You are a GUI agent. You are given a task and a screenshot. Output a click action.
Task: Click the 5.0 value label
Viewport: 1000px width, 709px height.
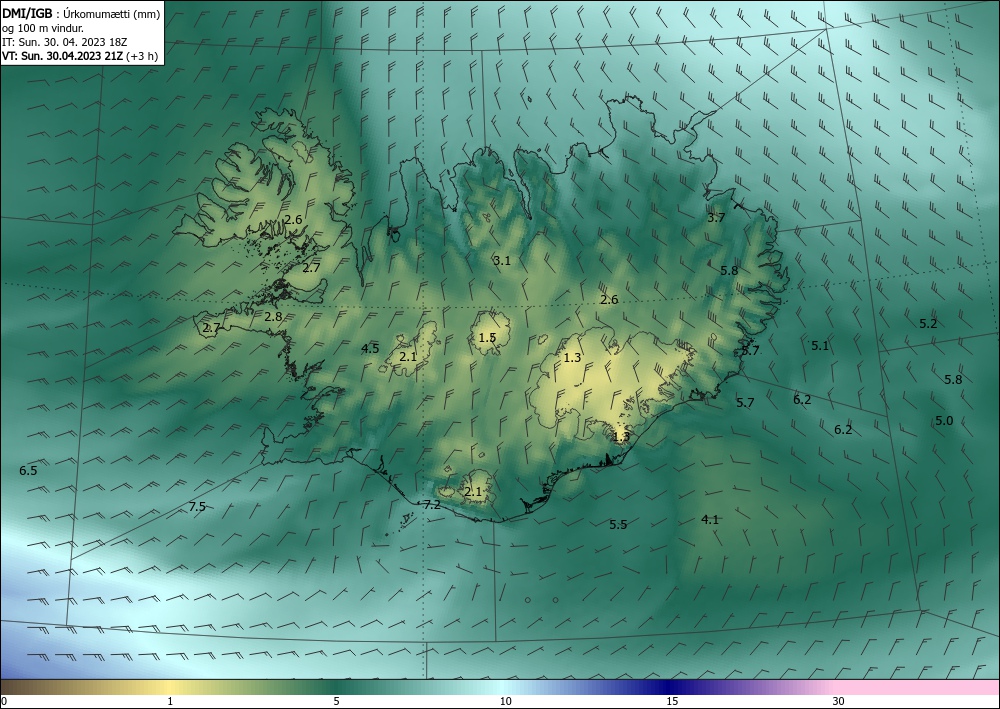click(x=944, y=421)
